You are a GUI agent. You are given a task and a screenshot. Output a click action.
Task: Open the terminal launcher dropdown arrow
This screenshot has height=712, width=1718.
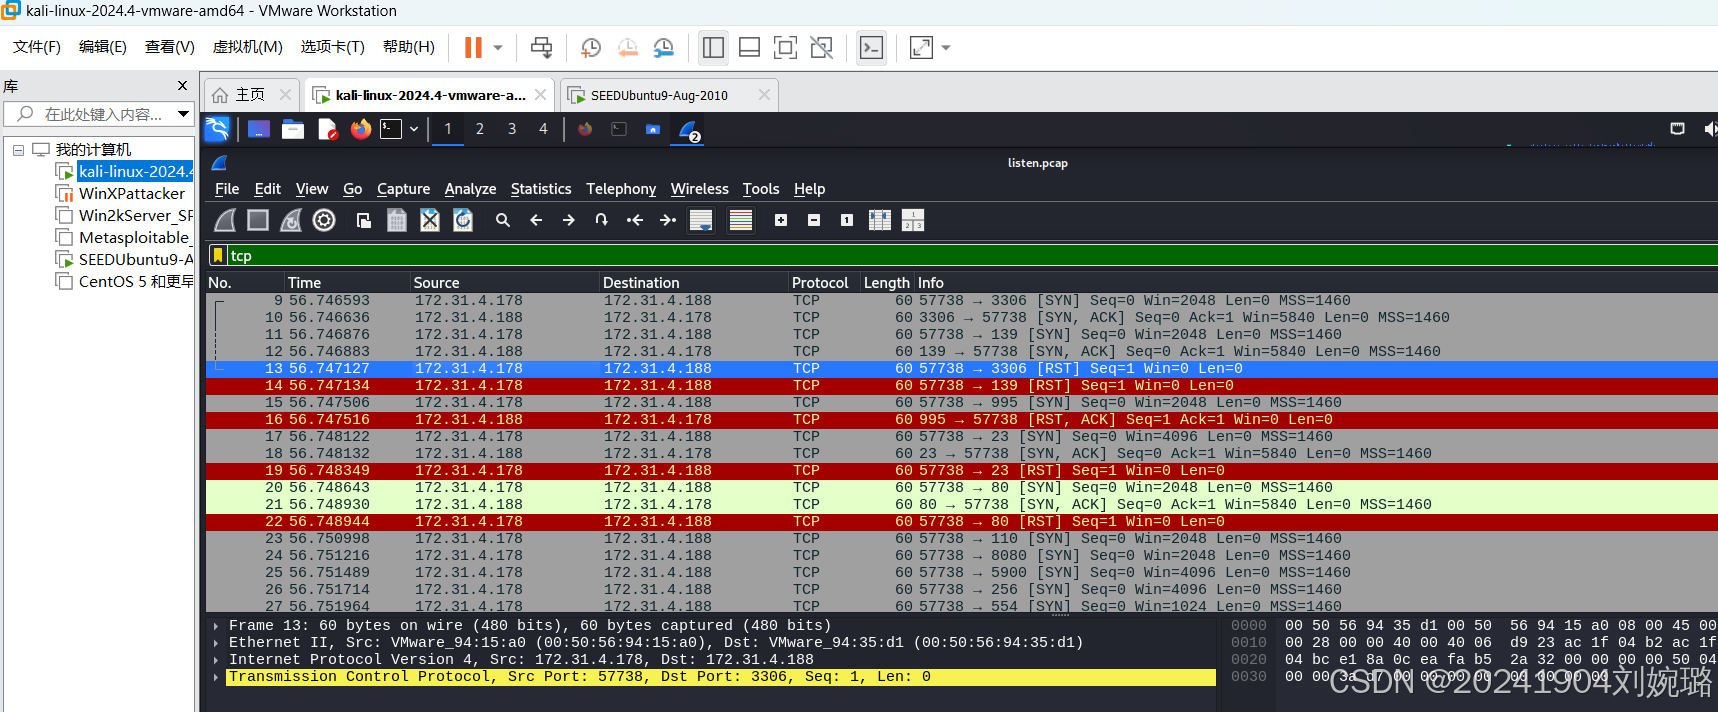[x=414, y=129]
